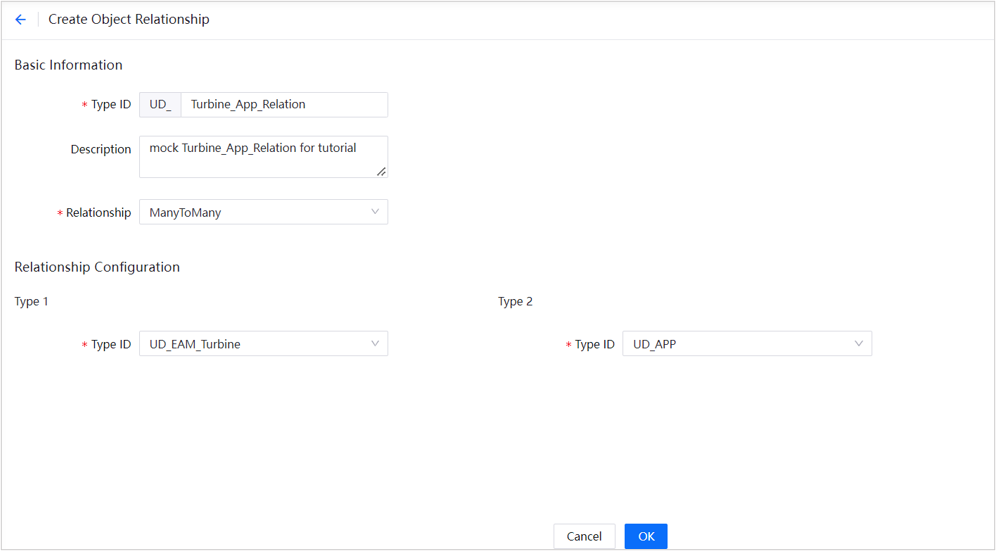Click the UD_EAM_Turbine dropdown arrow
The height and width of the screenshot is (551, 996).
pyautogui.click(x=375, y=344)
